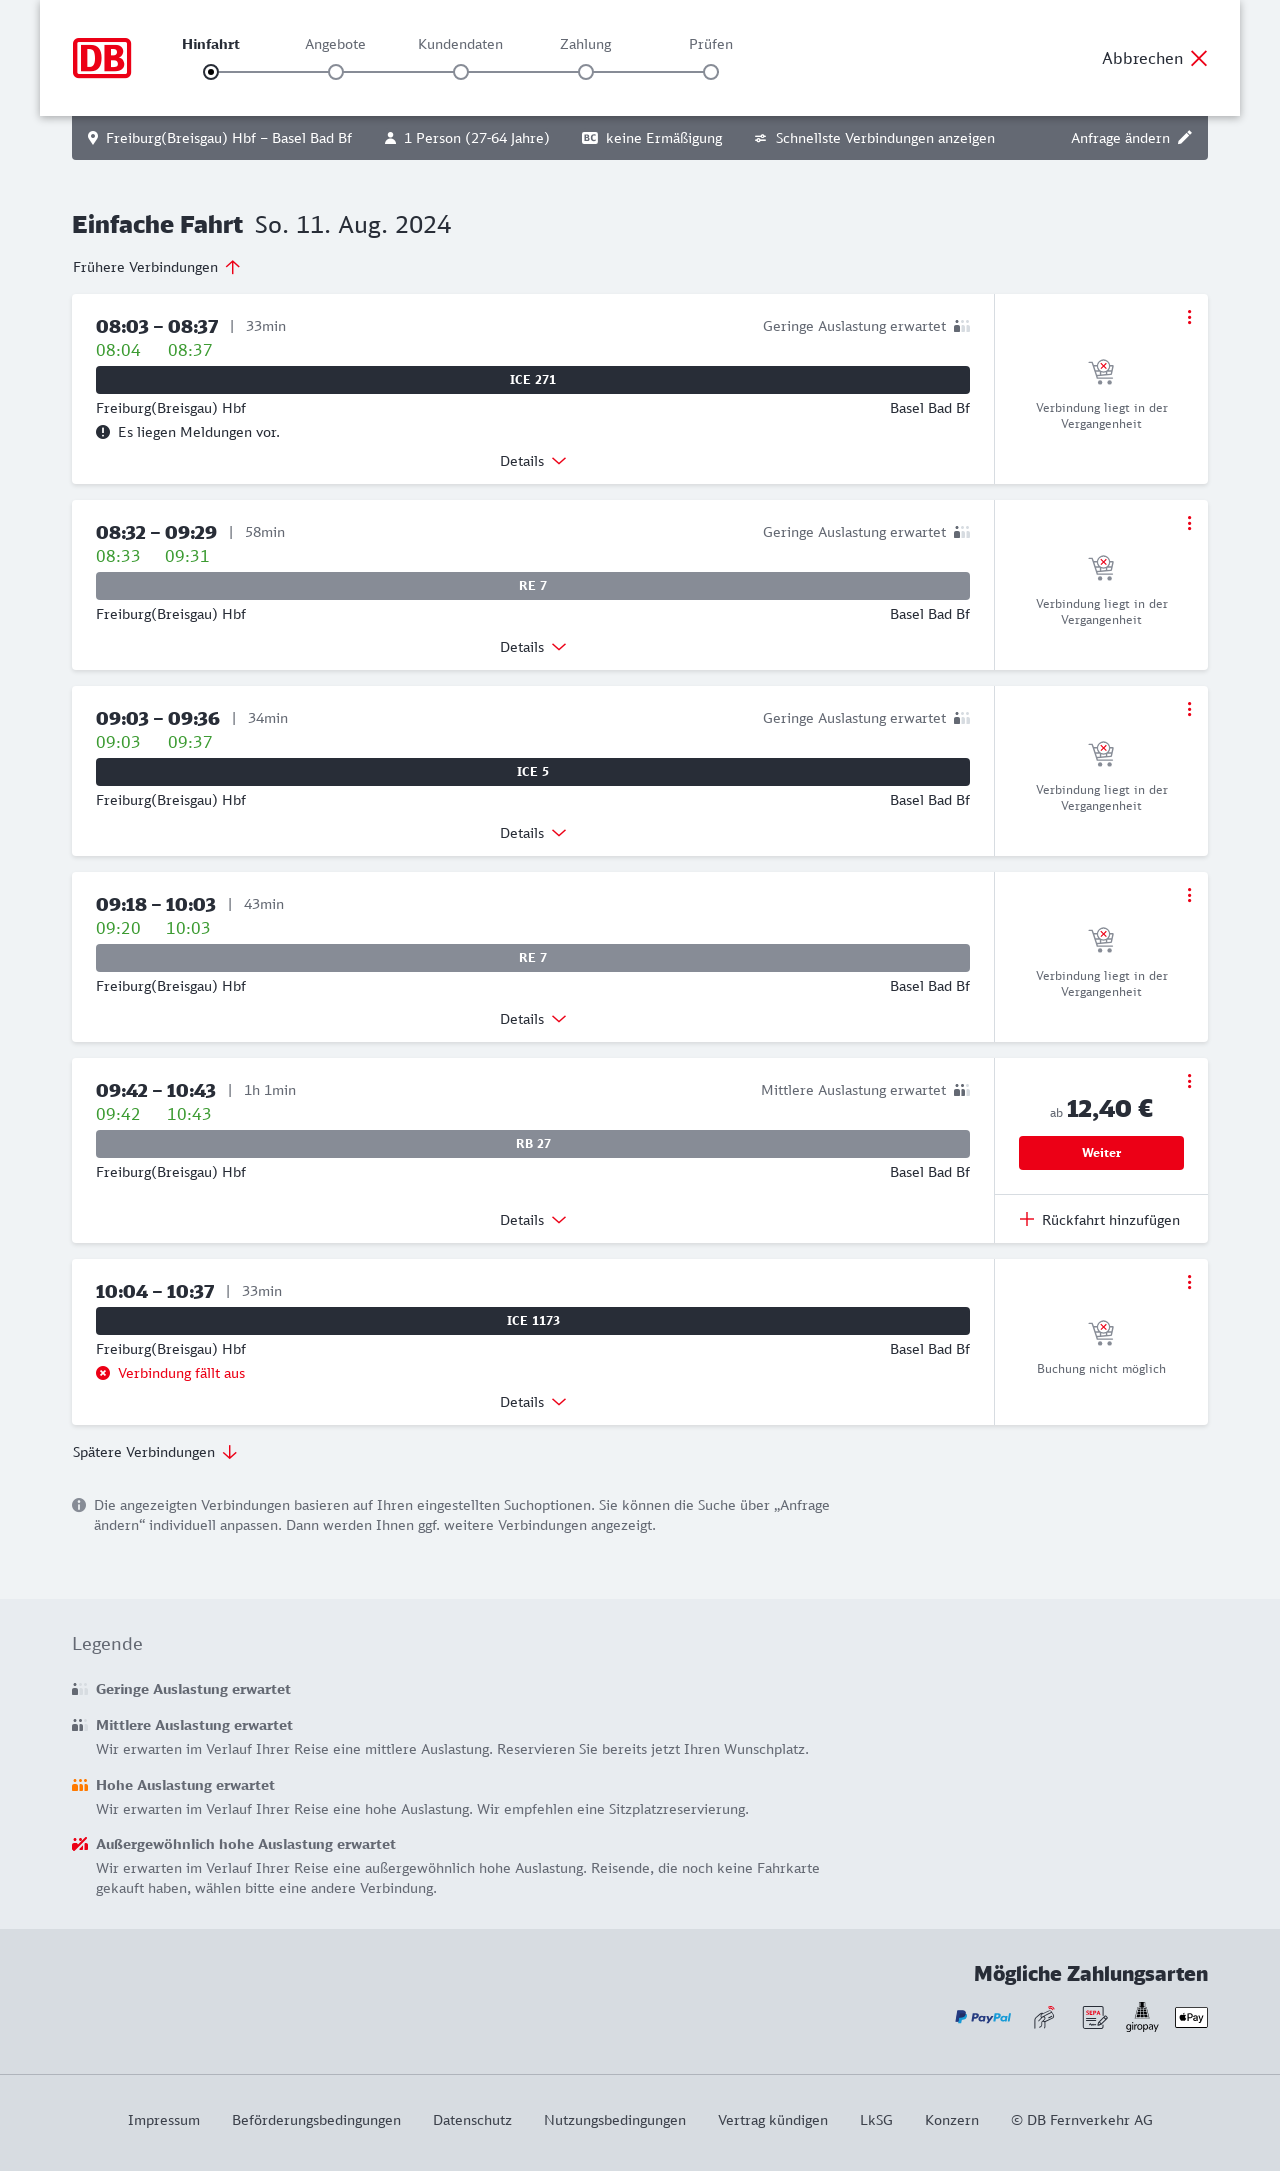Open the Impressum footer link
This screenshot has width=1280, height=2171.
pyautogui.click(x=164, y=2120)
